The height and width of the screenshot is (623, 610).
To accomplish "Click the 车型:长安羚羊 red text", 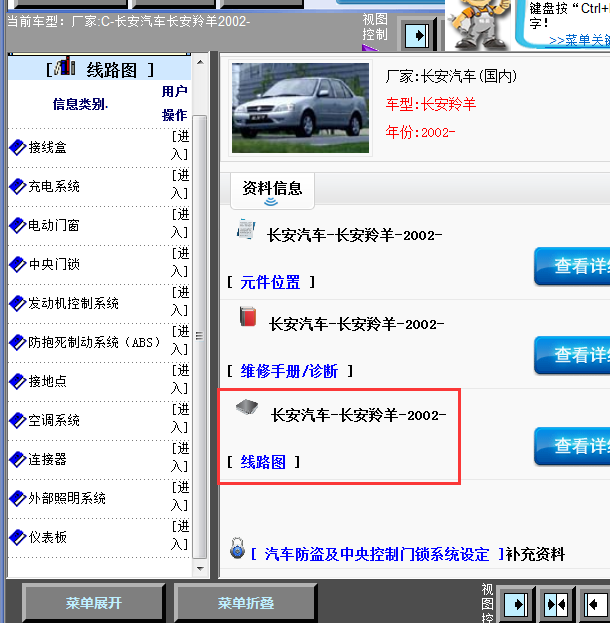I will pyautogui.click(x=430, y=104).
